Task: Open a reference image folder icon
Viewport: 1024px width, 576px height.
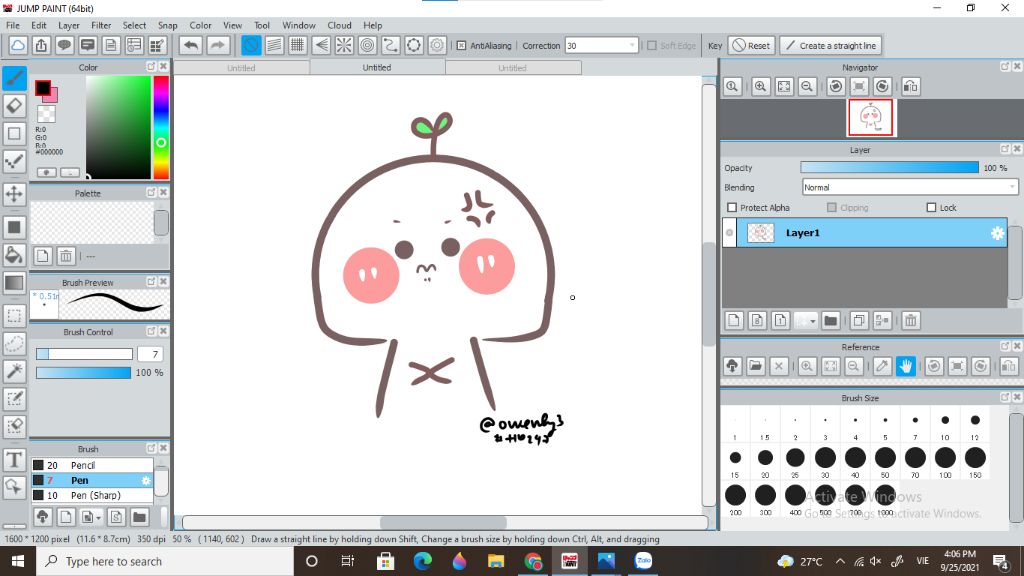Action: click(755, 366)
